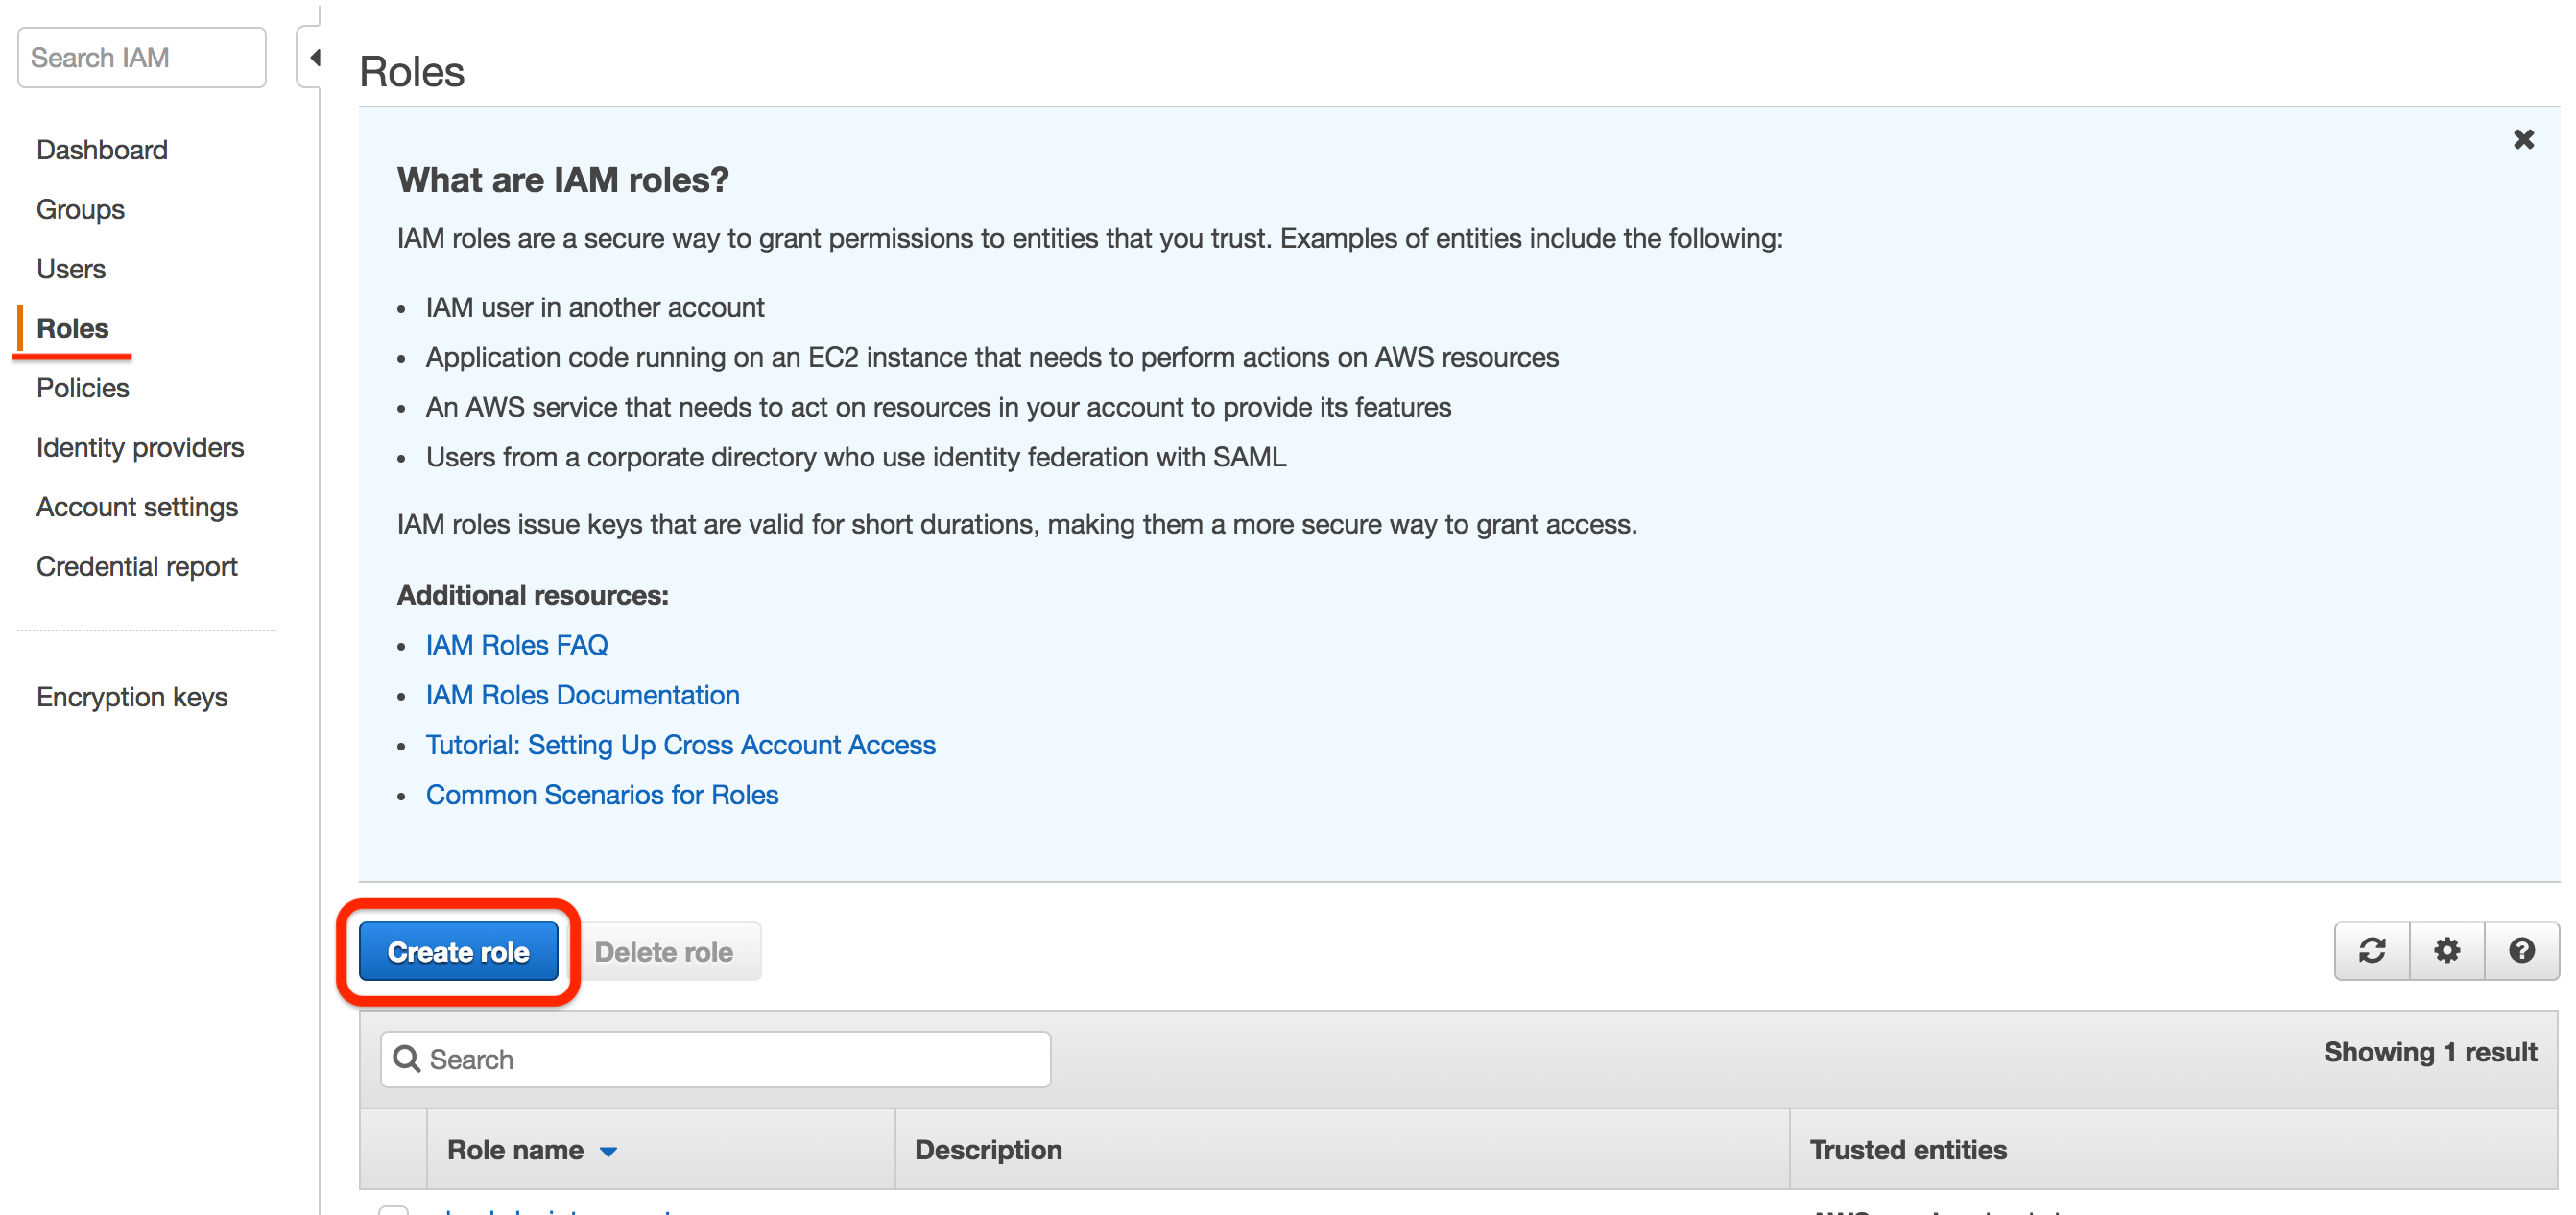Click the help question mark icon
Image resolution: width=2576 pixels, height=1215 pixels.
tap(2521, 950)
